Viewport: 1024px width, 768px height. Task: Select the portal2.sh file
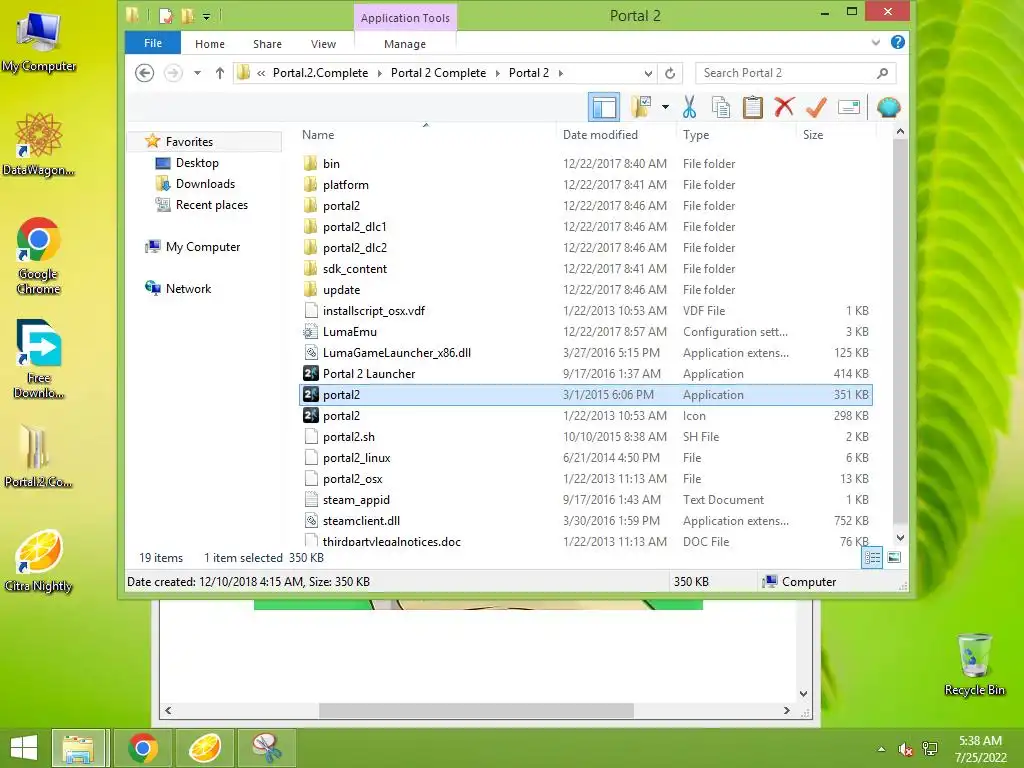click(349, 437)
